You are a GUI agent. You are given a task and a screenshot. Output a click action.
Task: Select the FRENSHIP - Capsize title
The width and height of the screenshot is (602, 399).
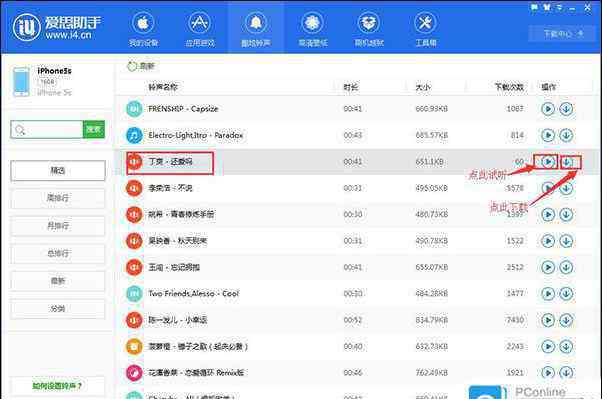(183, 109)
